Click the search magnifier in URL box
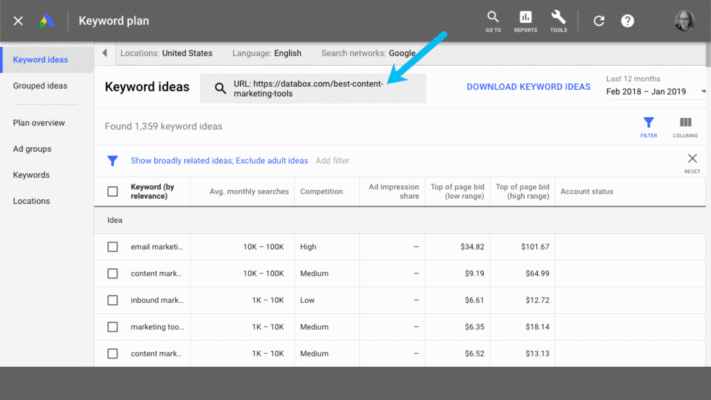Screen dimensions: 711x400 [220, 88]
